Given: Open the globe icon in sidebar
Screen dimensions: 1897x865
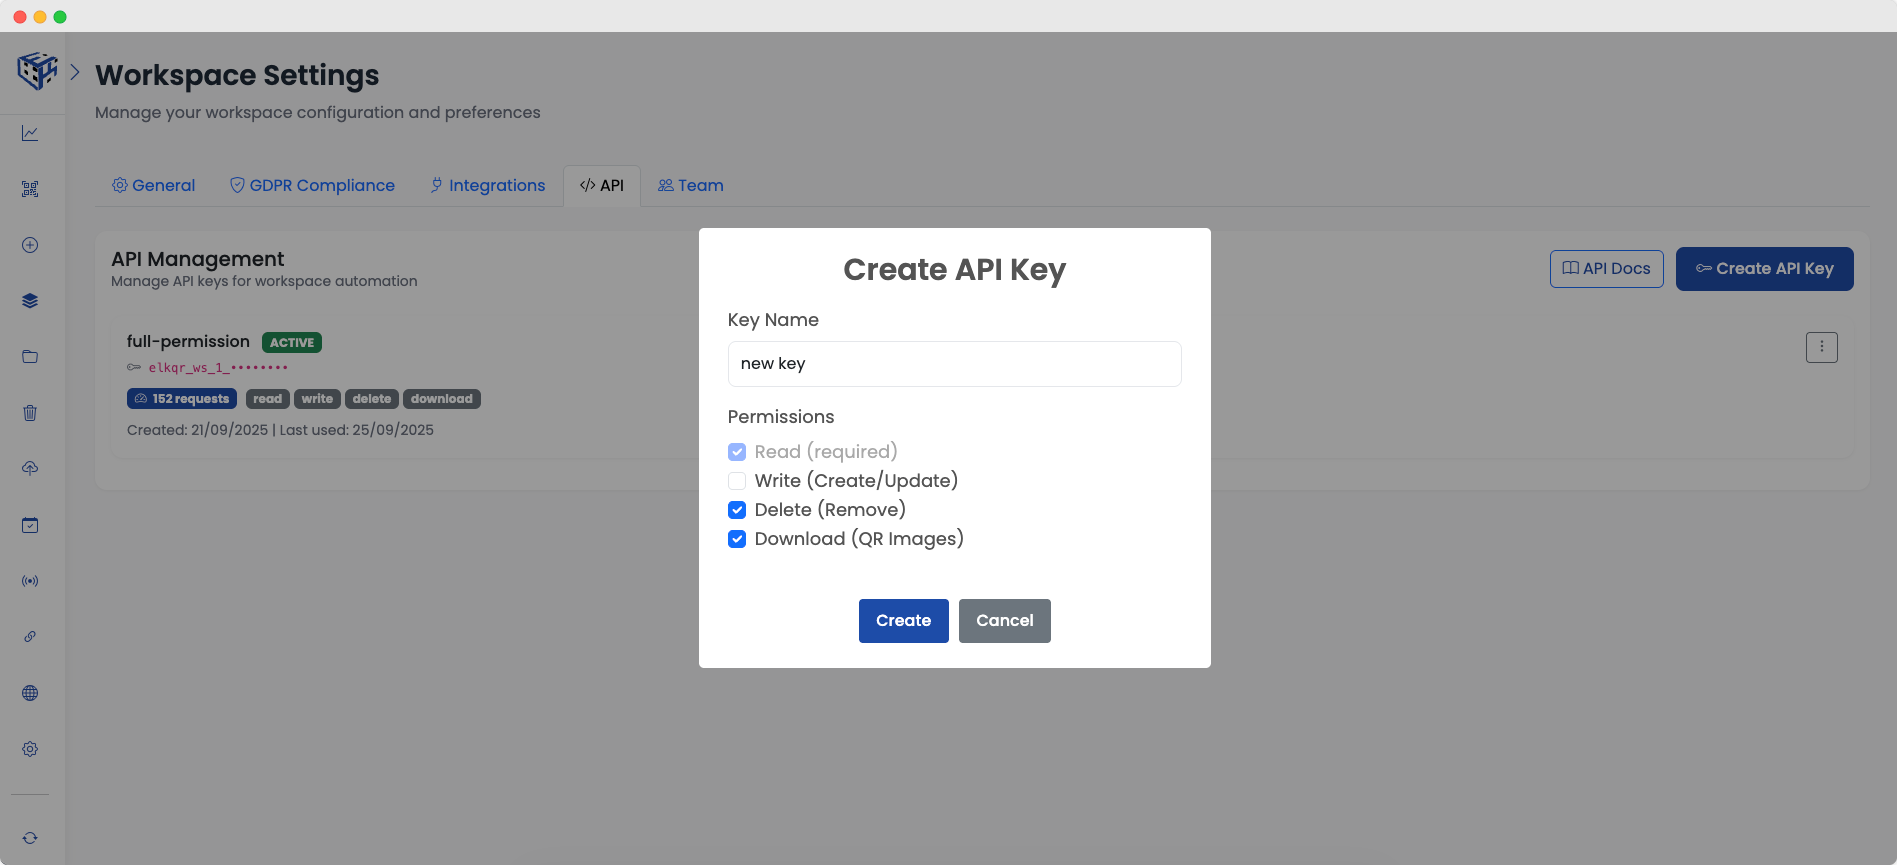Looking at the screenshot, I should pos(30,693).
